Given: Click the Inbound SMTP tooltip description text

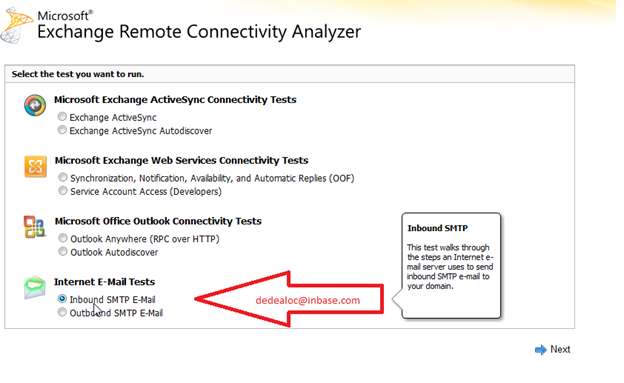Looking at the screenshot, I should click(x=450, y=267).
